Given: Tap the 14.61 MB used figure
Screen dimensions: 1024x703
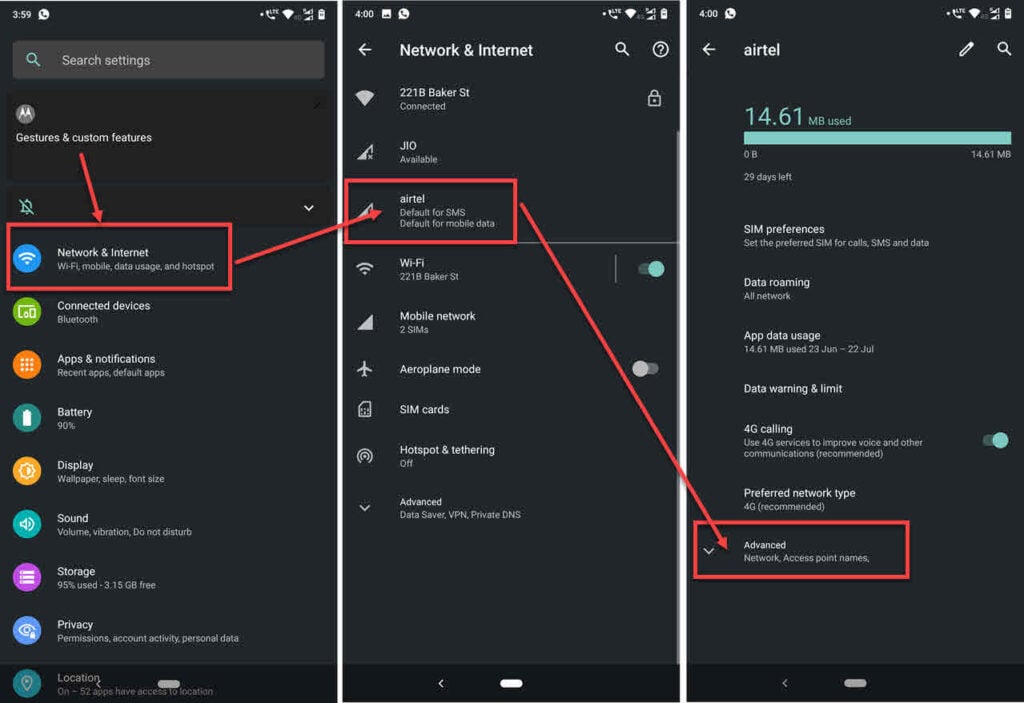Looking at the screenshot, I should [797, 117].
